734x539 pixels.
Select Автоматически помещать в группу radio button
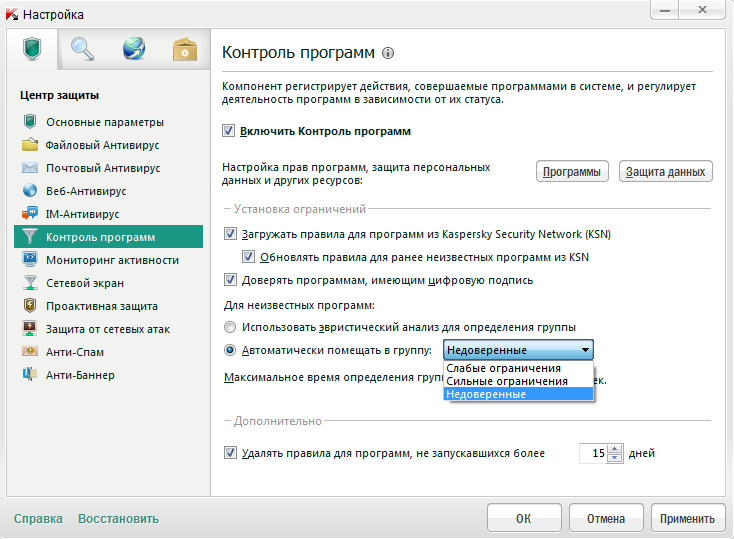pyautogui.click(x=230, y=350)
